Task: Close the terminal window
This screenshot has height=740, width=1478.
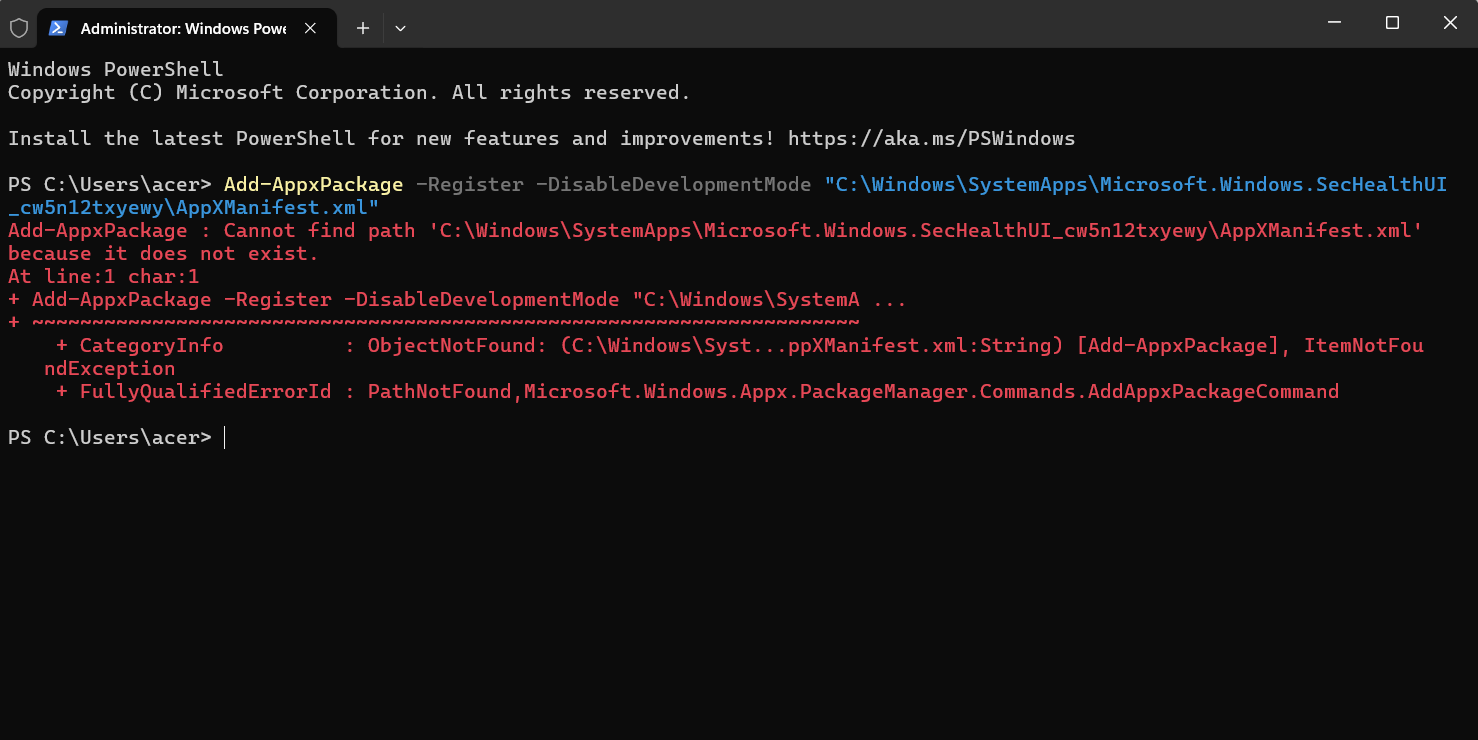Action: [1450, 23]
